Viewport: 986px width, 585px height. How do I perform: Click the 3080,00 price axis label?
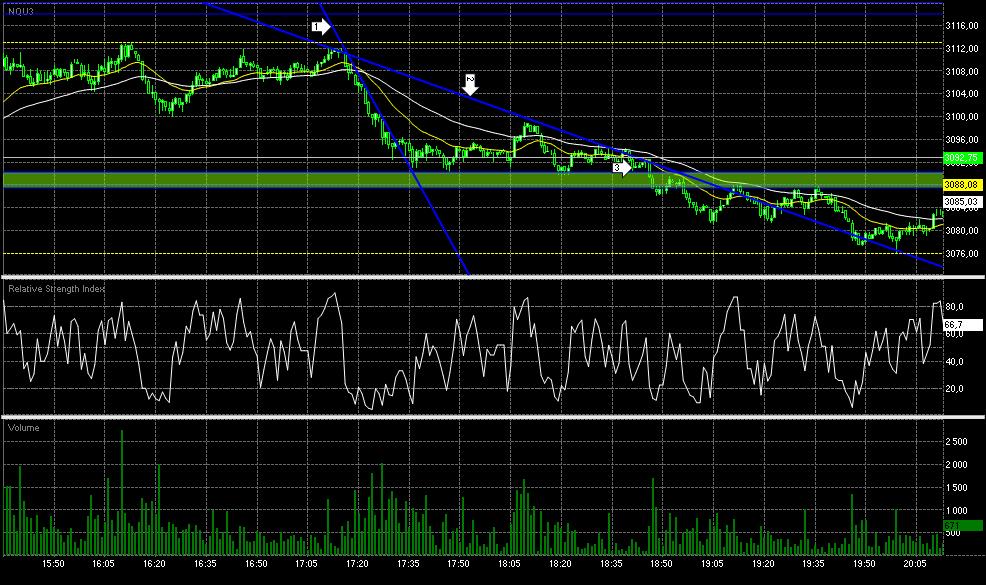coord(962,231)
